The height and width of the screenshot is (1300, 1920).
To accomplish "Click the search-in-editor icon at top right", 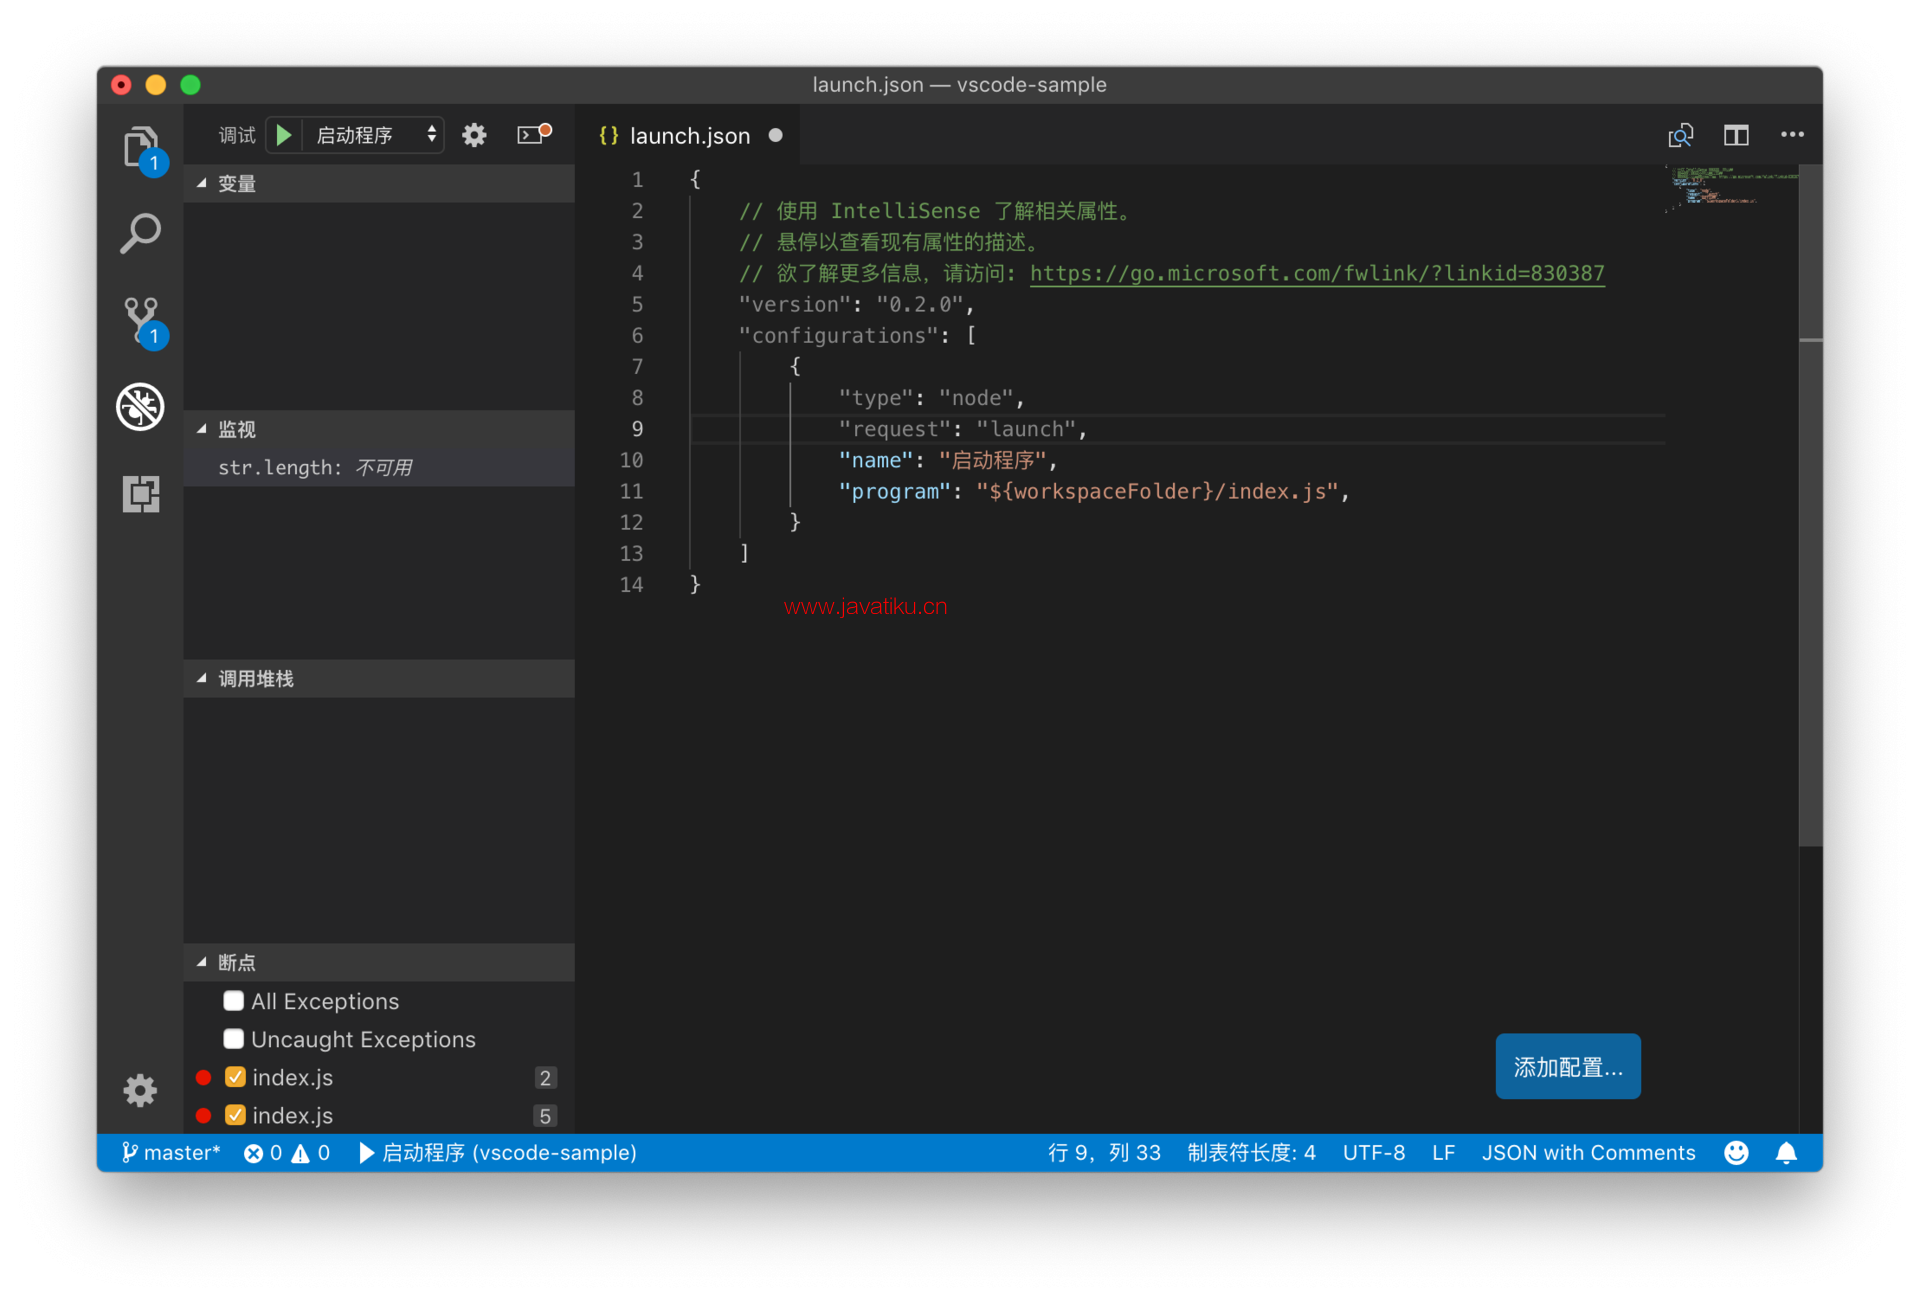I will pyautogui.click(x=1680, y=135).
